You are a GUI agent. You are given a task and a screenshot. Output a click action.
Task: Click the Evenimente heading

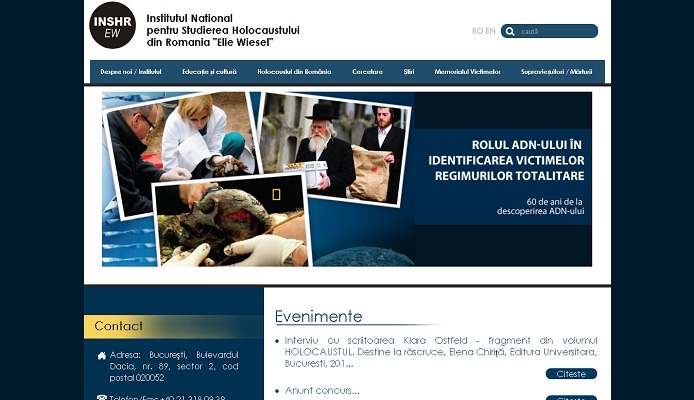tap(318, 316)
